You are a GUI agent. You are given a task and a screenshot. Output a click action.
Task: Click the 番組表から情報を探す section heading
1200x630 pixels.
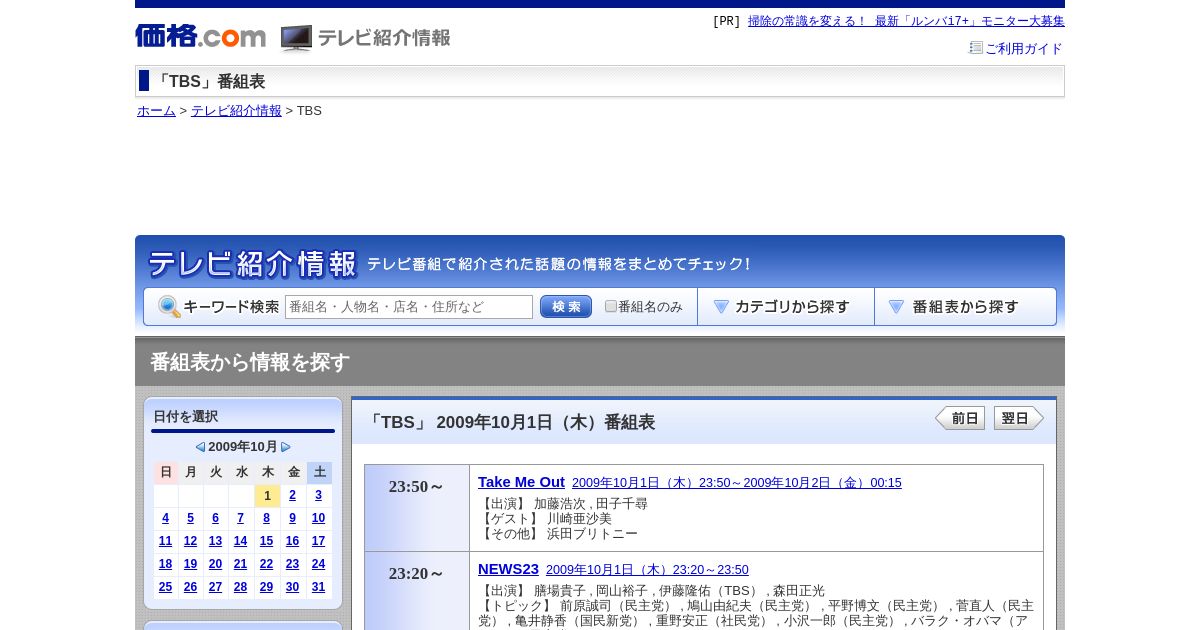(x=250, y=362)
